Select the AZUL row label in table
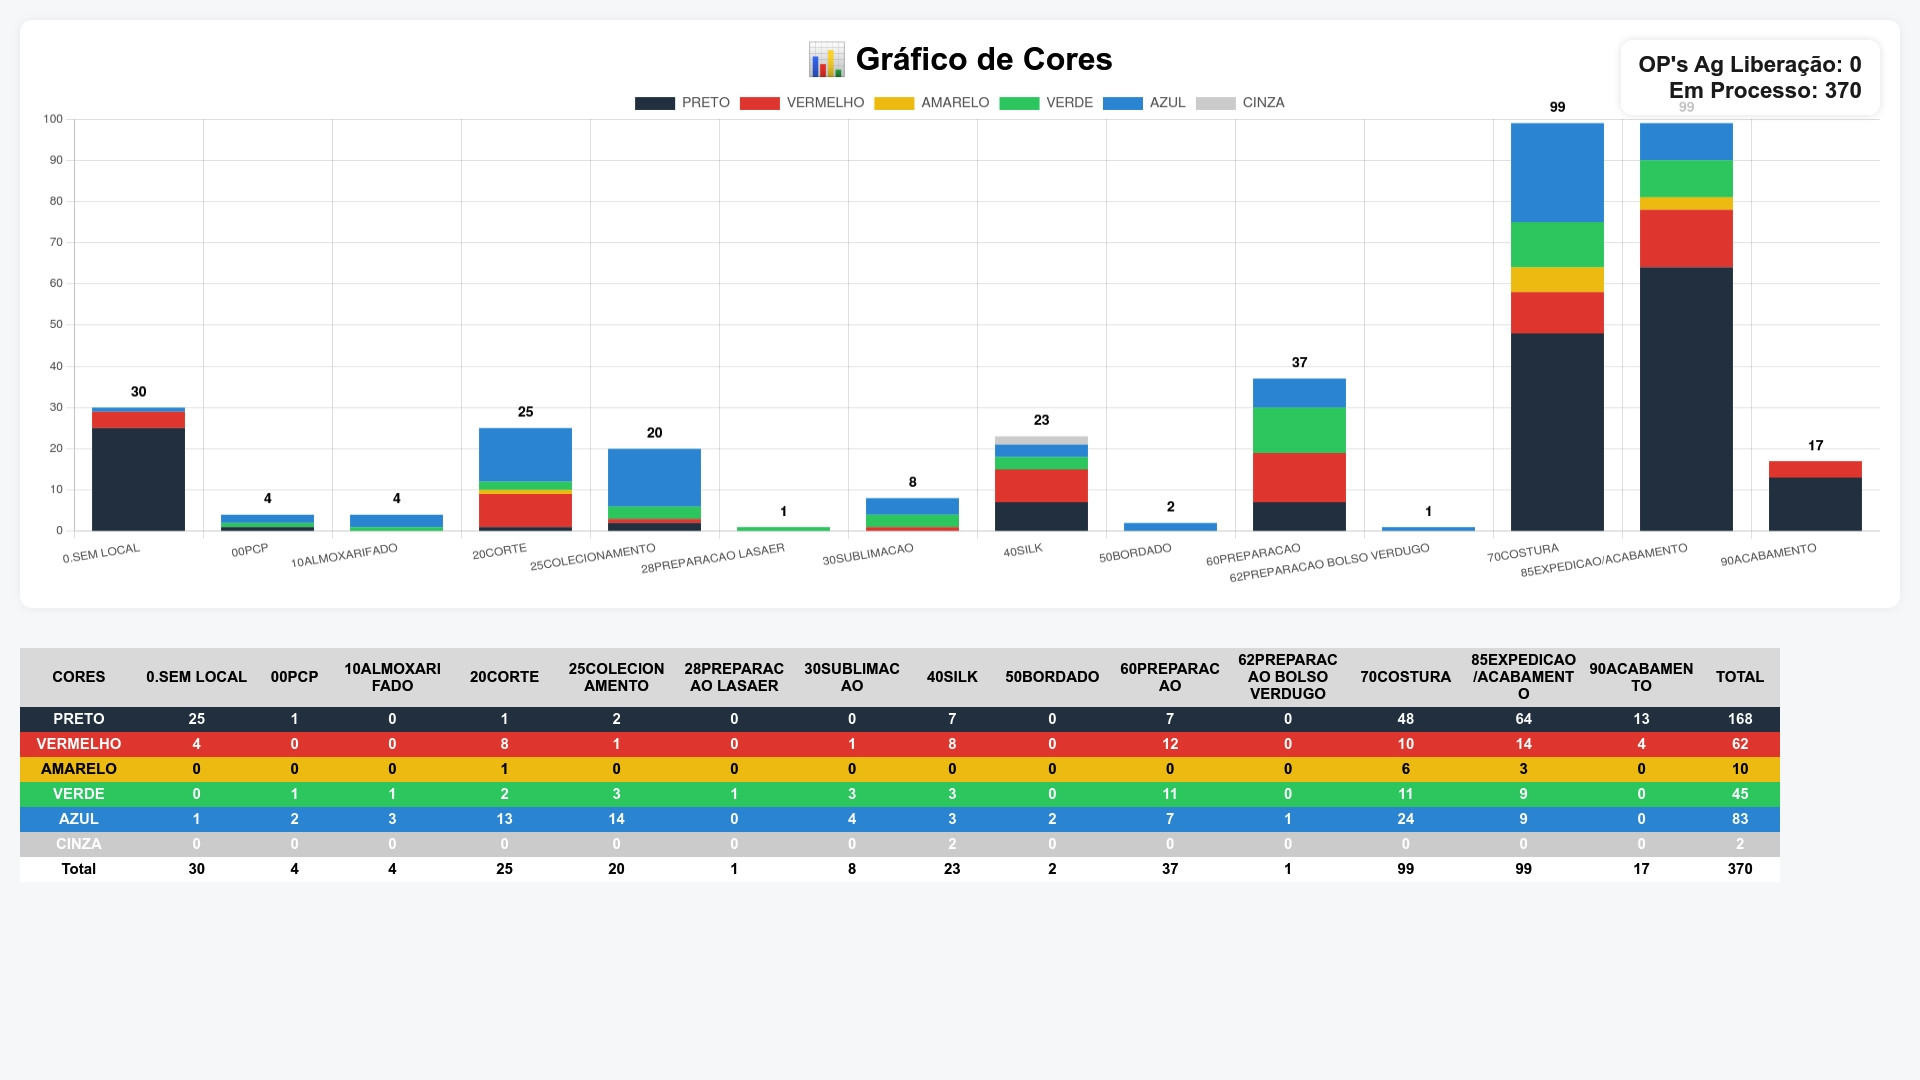The height and width of the screenshot is (1080, 1920). [78, 819]
